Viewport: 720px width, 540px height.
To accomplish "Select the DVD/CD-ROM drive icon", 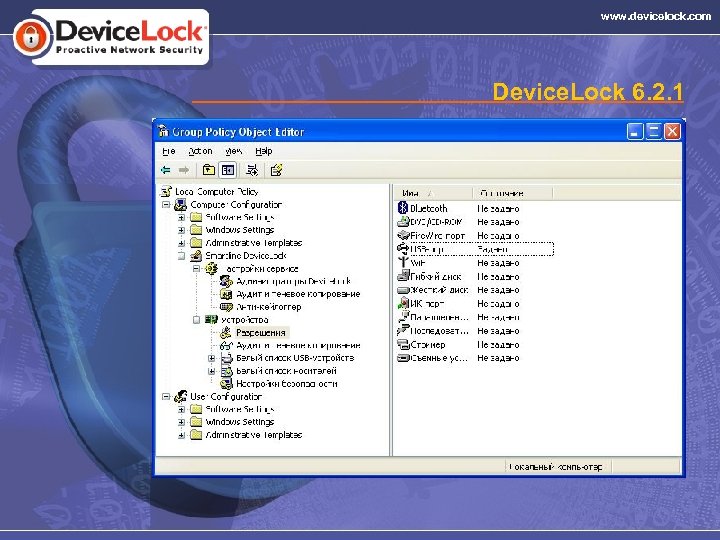I will click(x=403, y=221).
